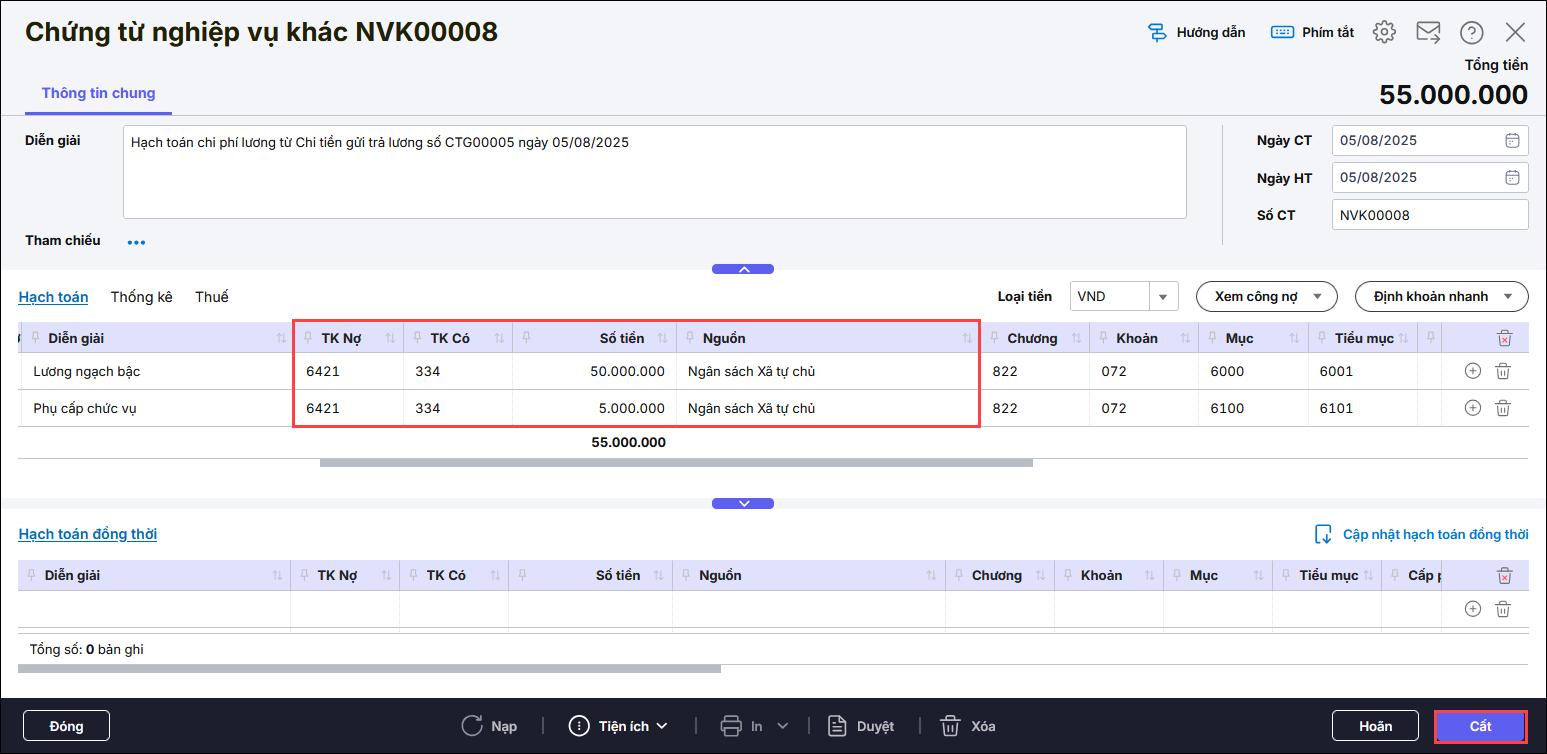
Task: Switch to the Thuế tab
Action: (211, 297)
